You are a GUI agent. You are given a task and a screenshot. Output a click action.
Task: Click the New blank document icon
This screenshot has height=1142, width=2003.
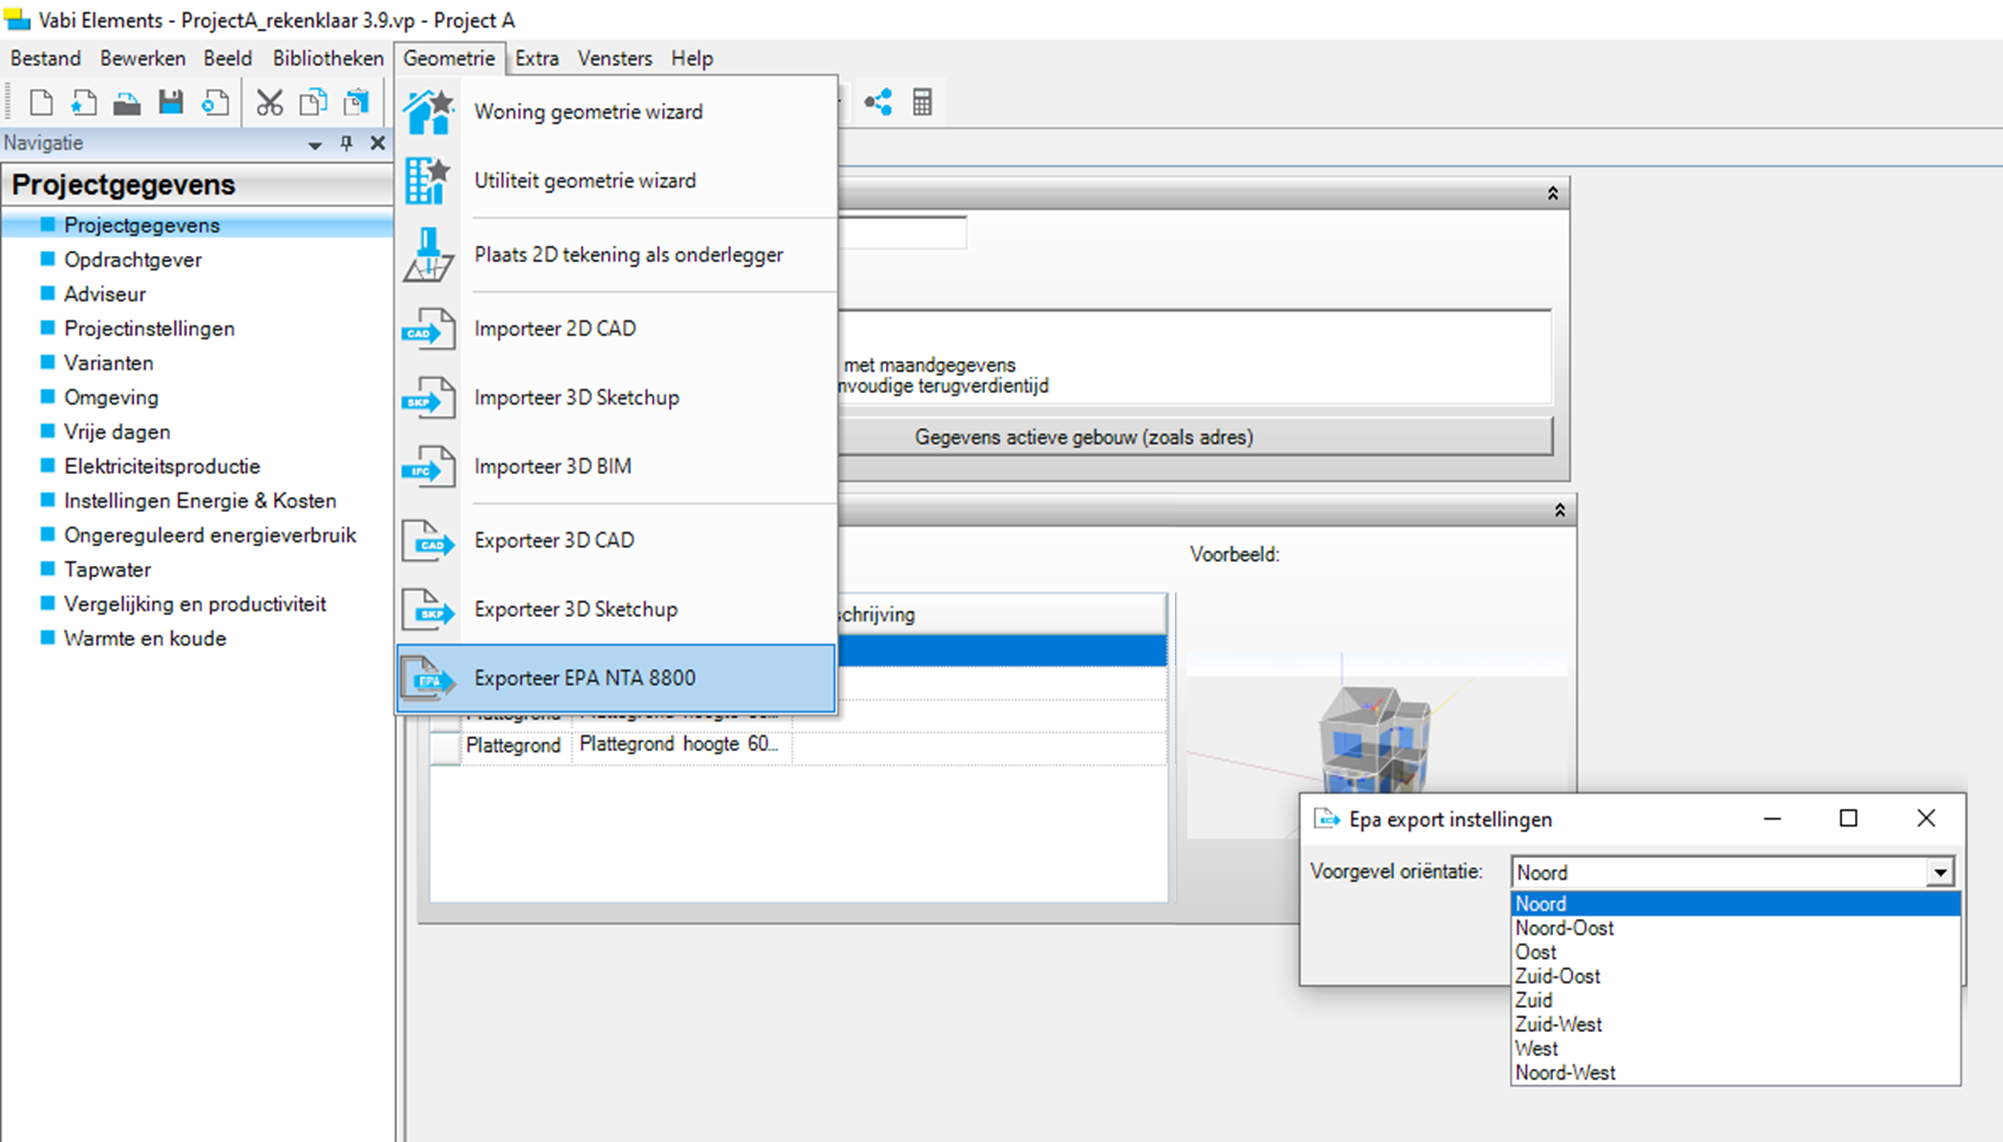41,102
